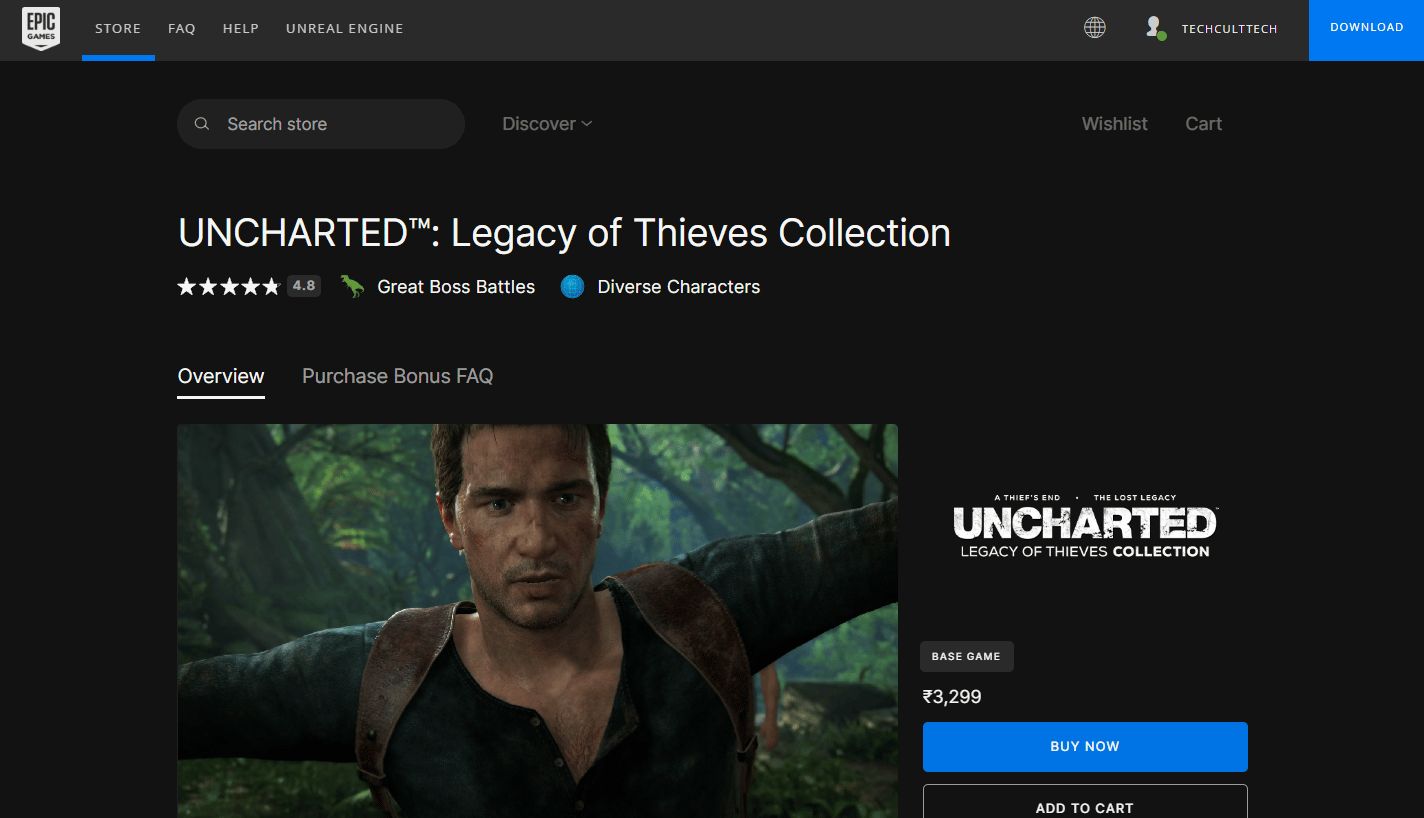Viewport: 1424px width, 818px height.
Task: Click the Add to Cart button
Action: [x=1085, y=805]
